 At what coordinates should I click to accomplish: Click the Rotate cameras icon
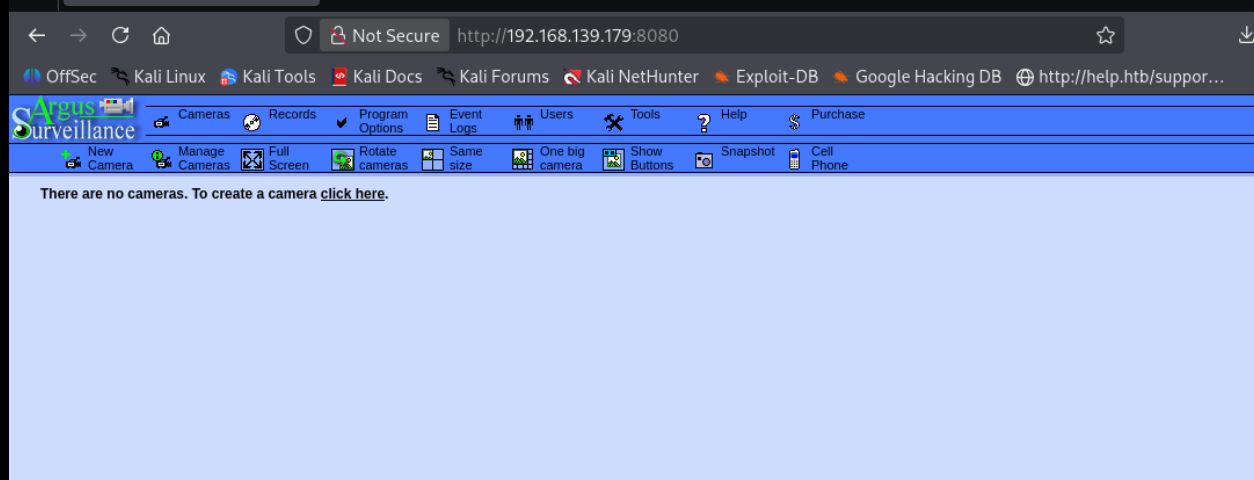coord(343,159)
